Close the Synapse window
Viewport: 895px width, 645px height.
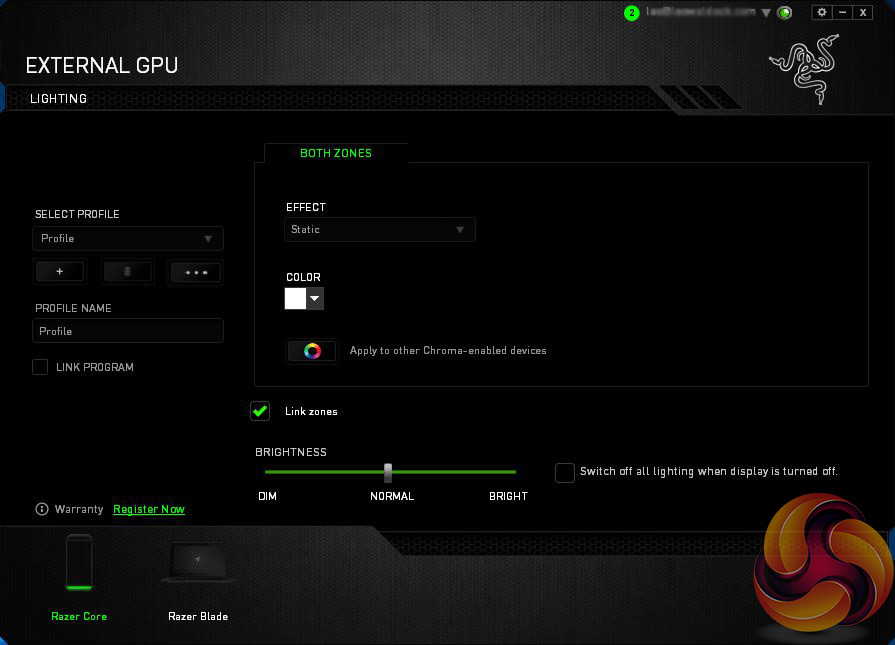click(863, 12)
